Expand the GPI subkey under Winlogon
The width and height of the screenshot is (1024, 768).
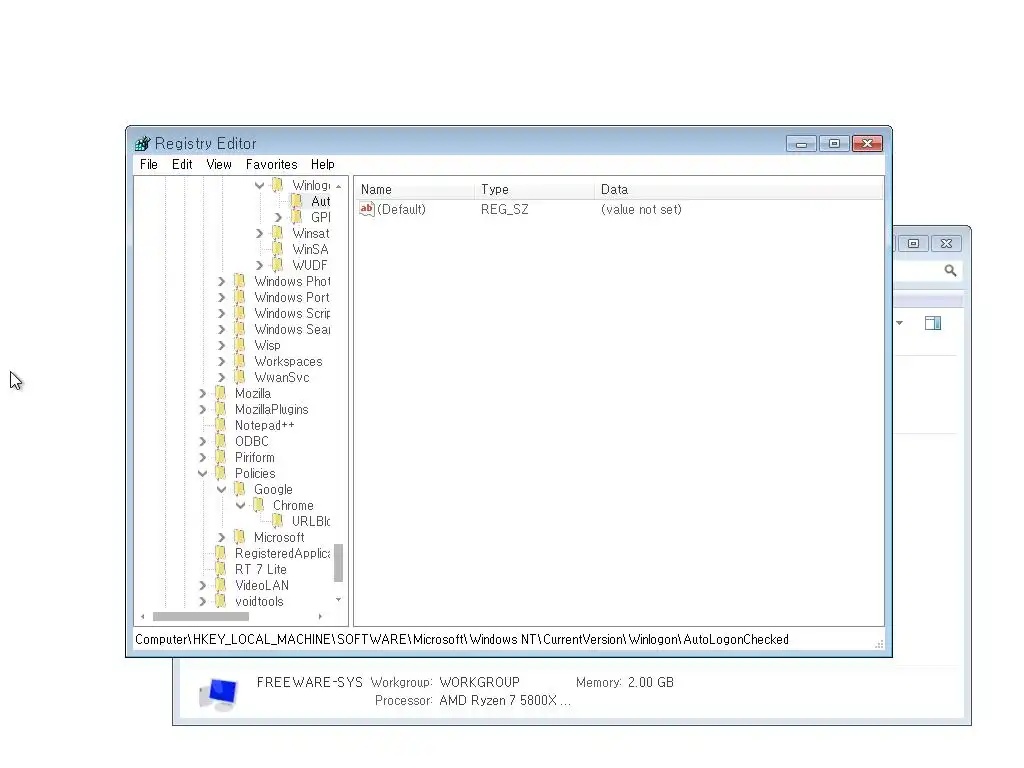click(x=278, y=217)
